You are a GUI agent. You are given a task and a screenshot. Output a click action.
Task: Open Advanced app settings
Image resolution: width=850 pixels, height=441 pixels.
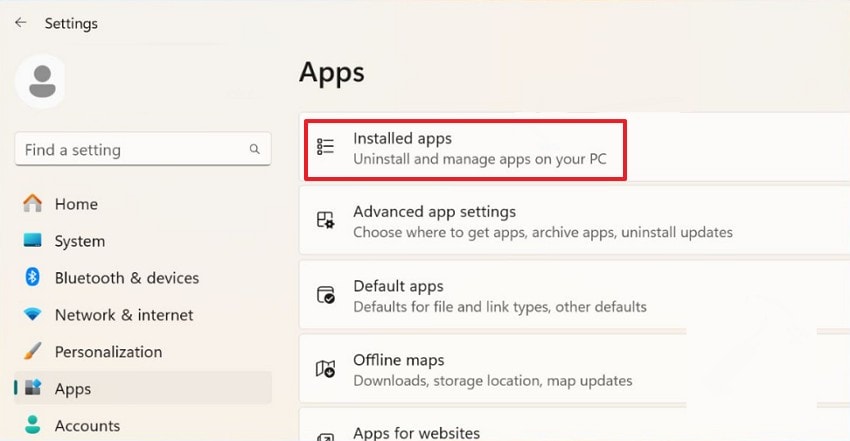[575, 220]
